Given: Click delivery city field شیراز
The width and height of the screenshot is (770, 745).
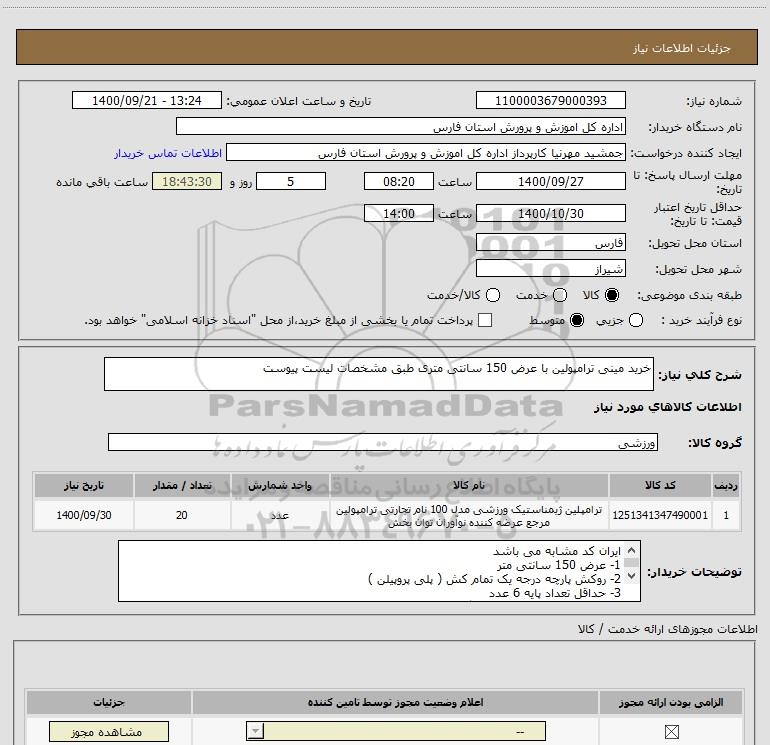Looking at the screenshot, I should [x=550, y=269].
